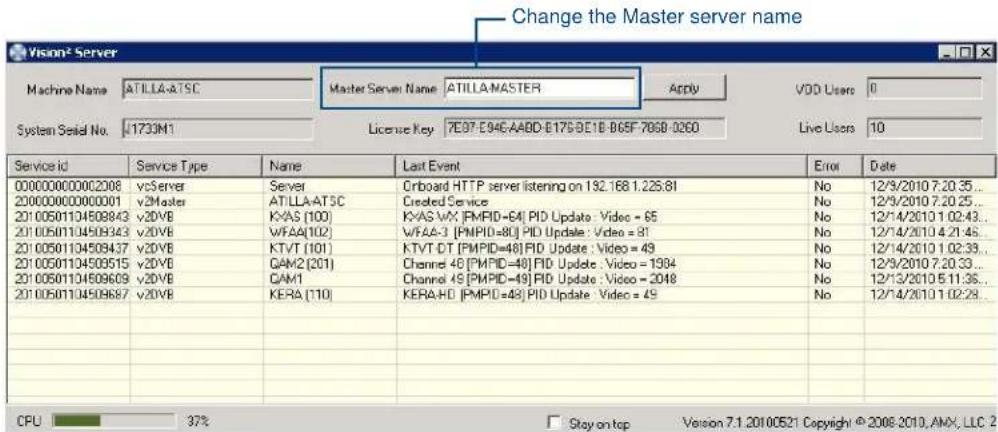Select the vcServer service row
Viewport: 998px width, 432px height.
[500, 186]
